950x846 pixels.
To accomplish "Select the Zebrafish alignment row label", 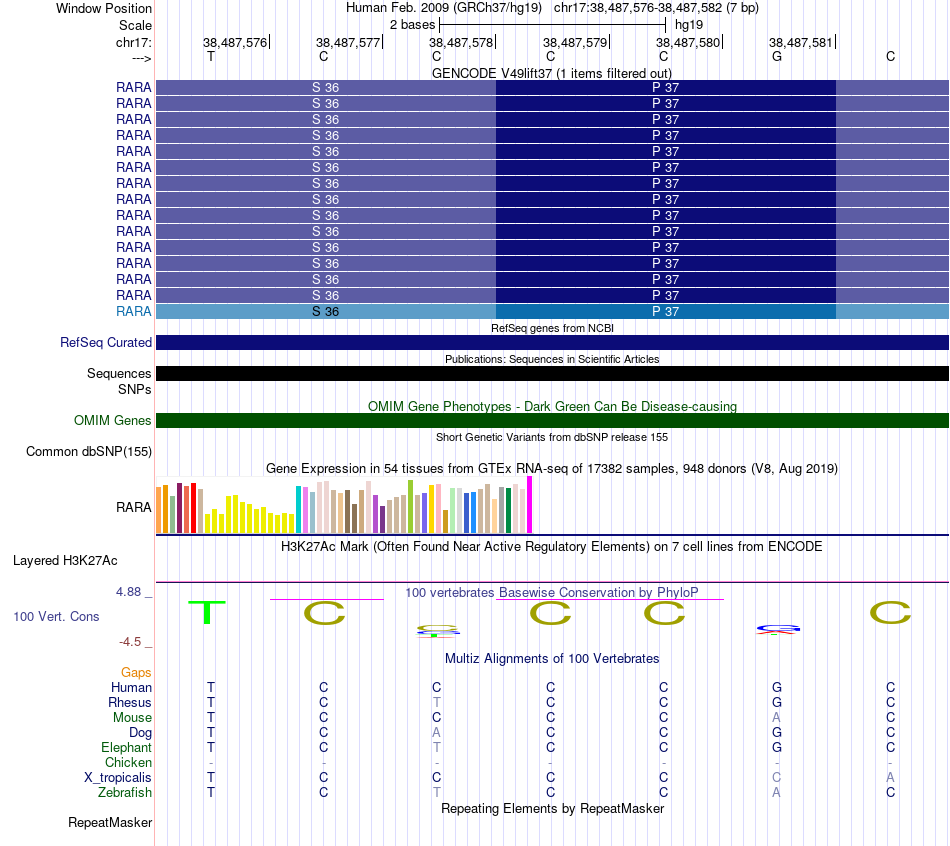I will [125, 792].
